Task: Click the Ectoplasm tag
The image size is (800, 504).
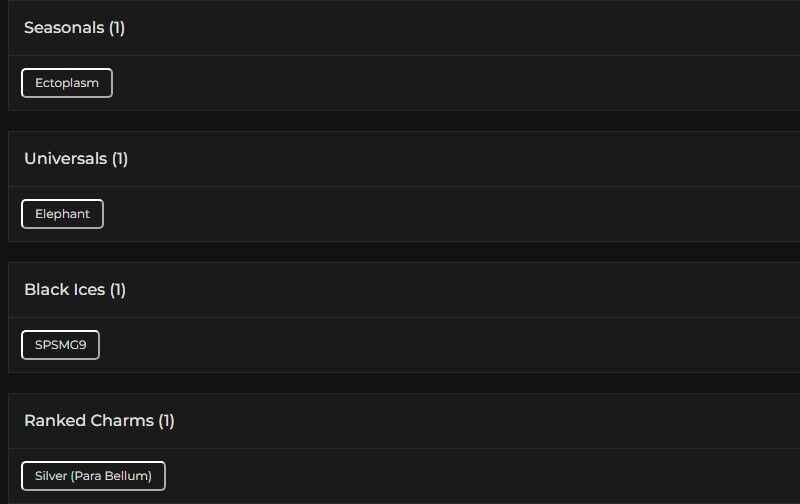Action: click(67, 83)
